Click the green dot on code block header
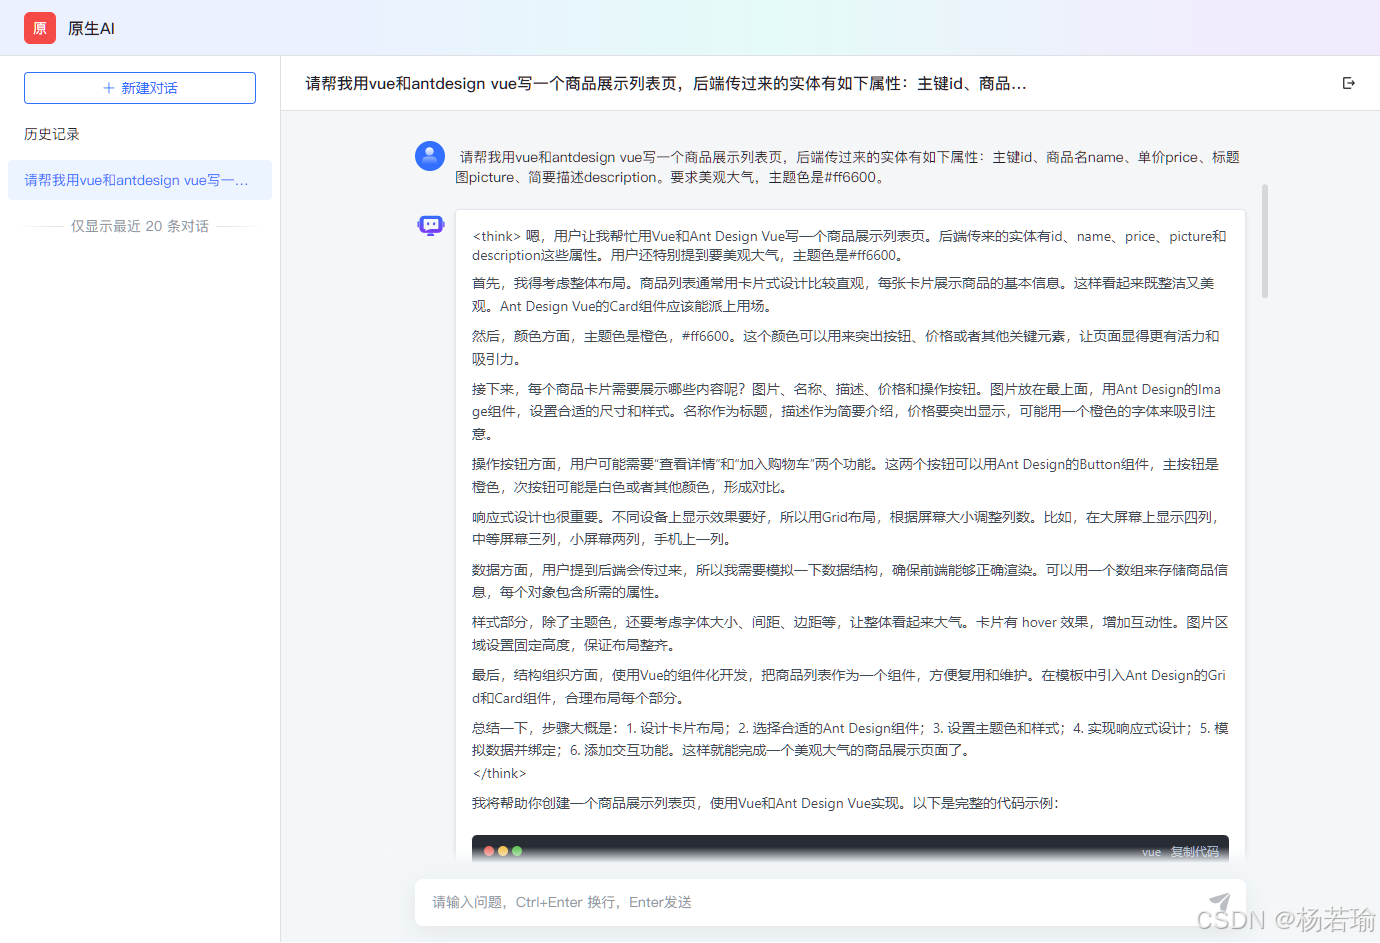This screenshot has height=943, width=1380. click(x=517, y=851)
